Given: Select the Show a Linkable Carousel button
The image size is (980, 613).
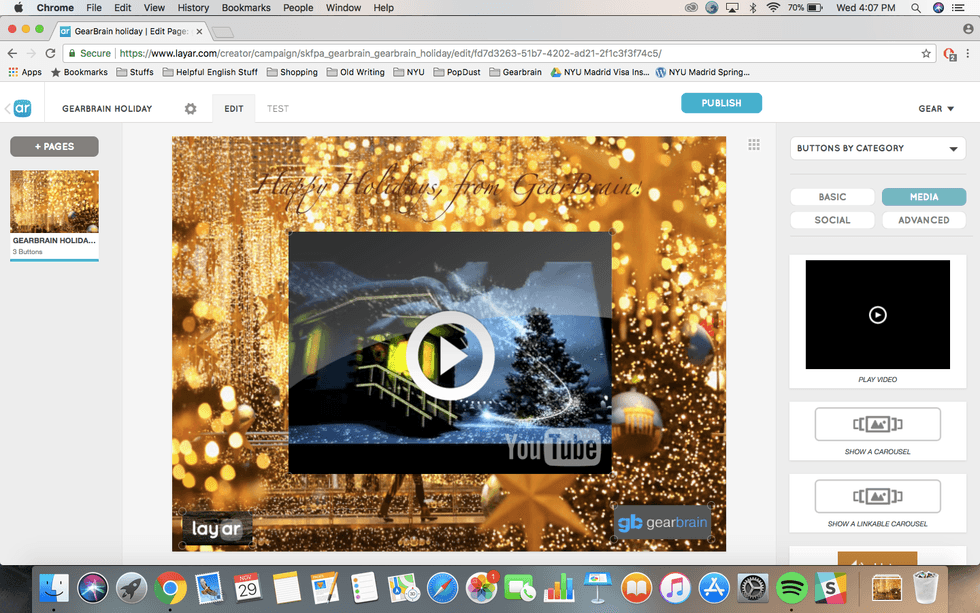Looking at the screenshot, I should (877, 496).
